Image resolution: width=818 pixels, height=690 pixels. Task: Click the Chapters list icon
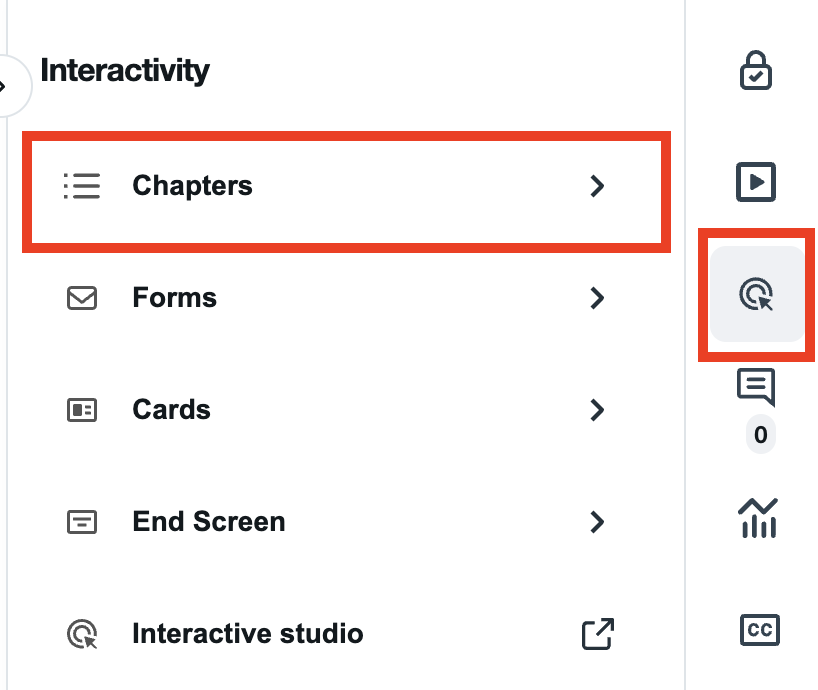click(82, 186)
